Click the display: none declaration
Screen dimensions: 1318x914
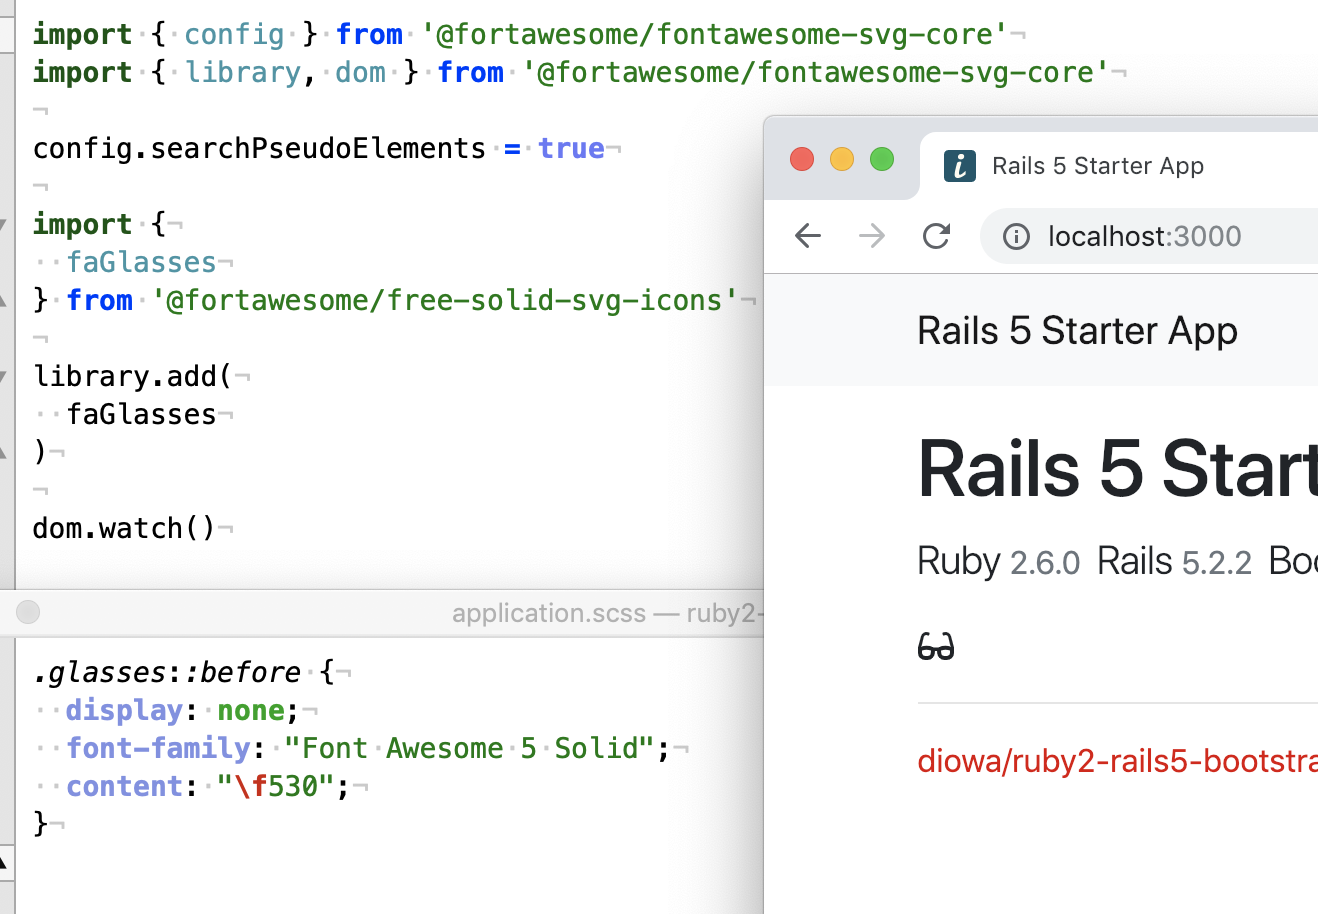pos(182,710)
